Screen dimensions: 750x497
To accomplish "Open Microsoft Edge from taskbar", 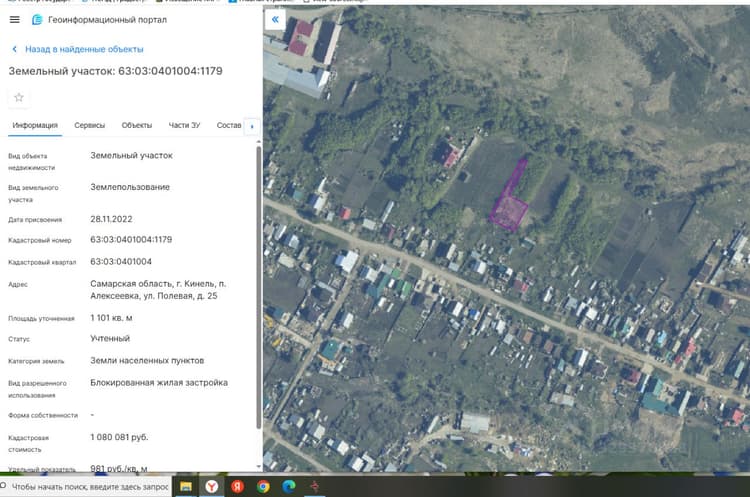I will coord(288,487).
